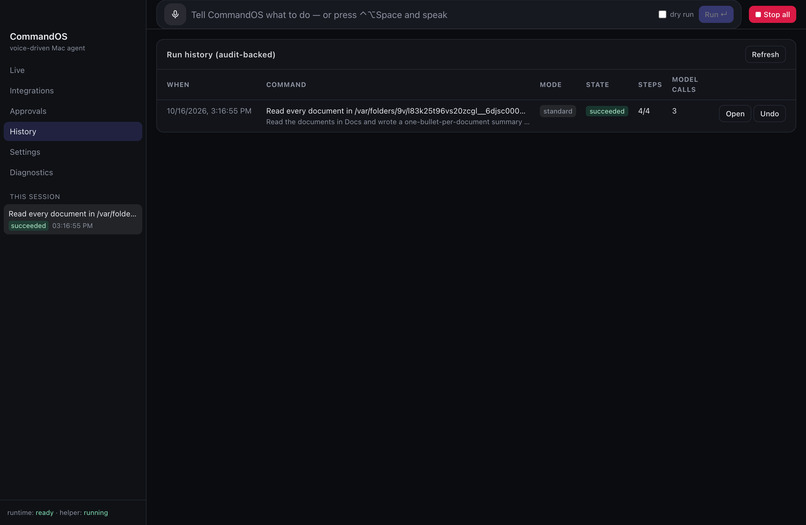Click the MODEL CALLS column header
The image size is (806, 525).
685,84
